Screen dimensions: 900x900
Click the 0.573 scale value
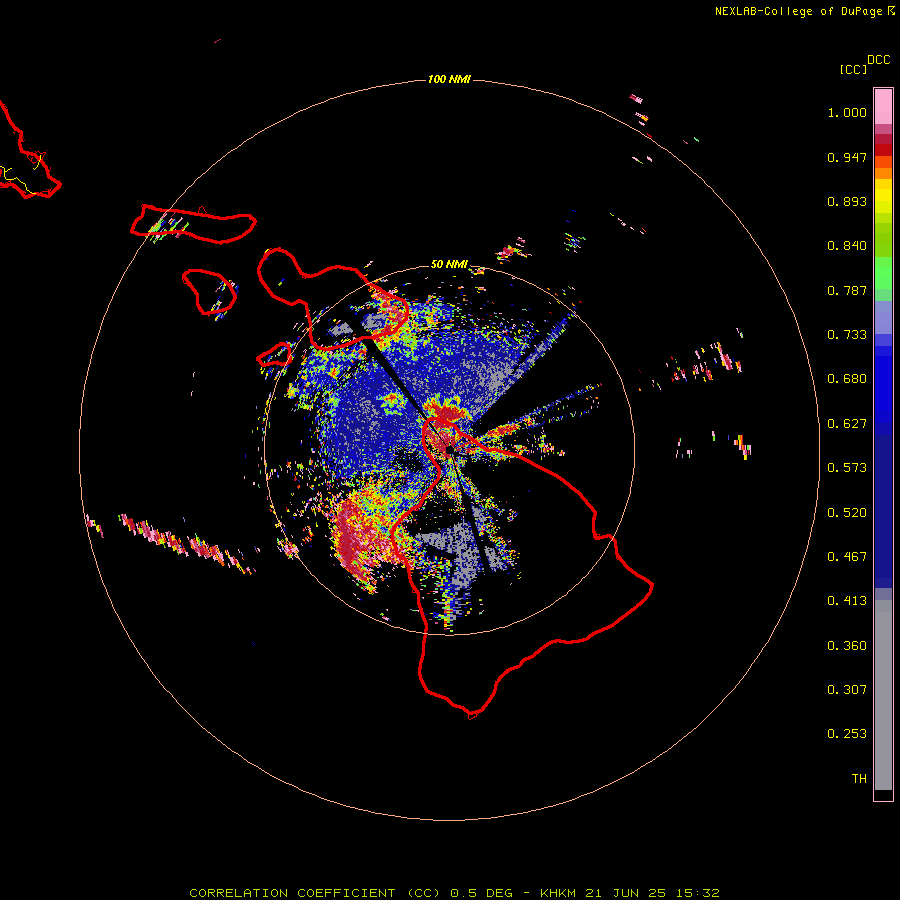(847, 468)
